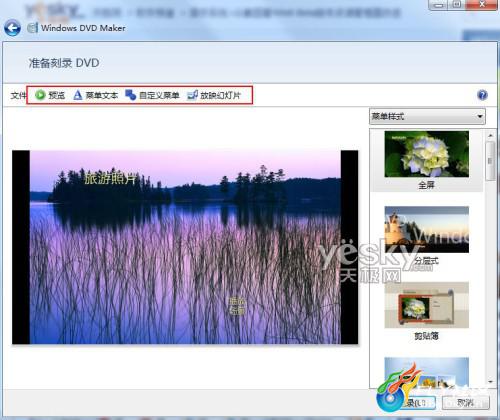
Task: Click the DVD menu preview image
Action: pyautogui.click(x=185, y=247)
